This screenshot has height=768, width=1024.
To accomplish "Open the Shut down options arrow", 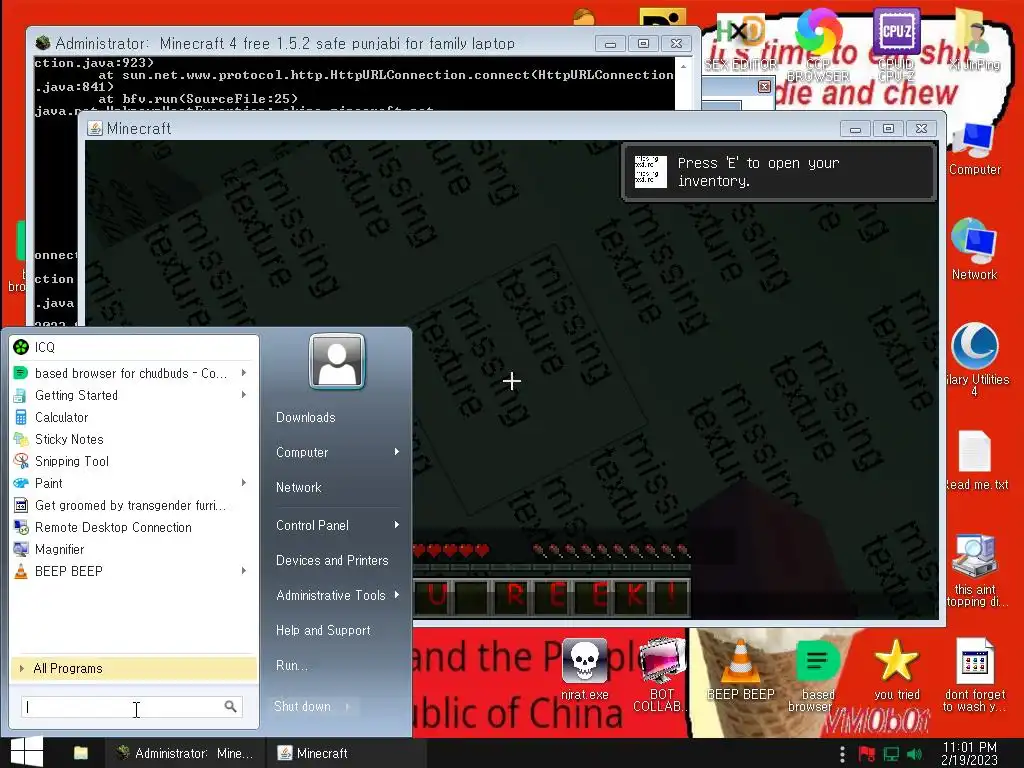I will [347, 707].
